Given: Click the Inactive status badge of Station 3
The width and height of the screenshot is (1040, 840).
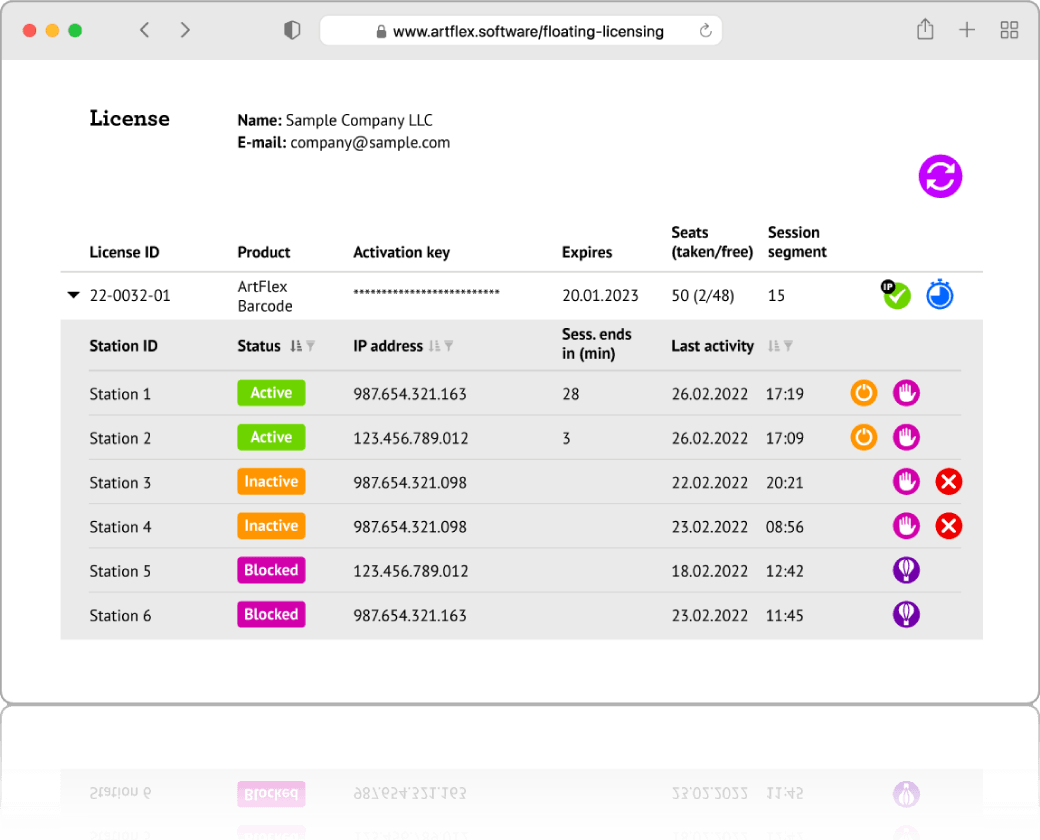Looking at the screenshot, I should 271,482.
